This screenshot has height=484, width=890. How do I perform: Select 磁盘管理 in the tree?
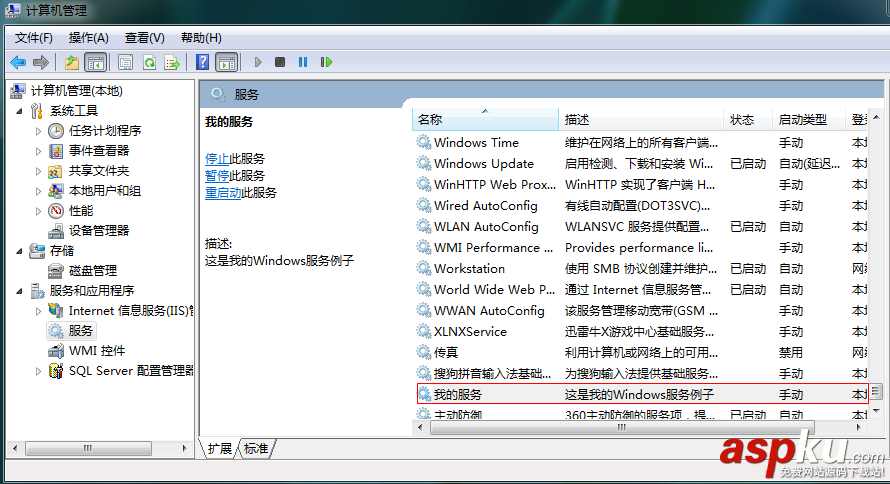(93, 271)
